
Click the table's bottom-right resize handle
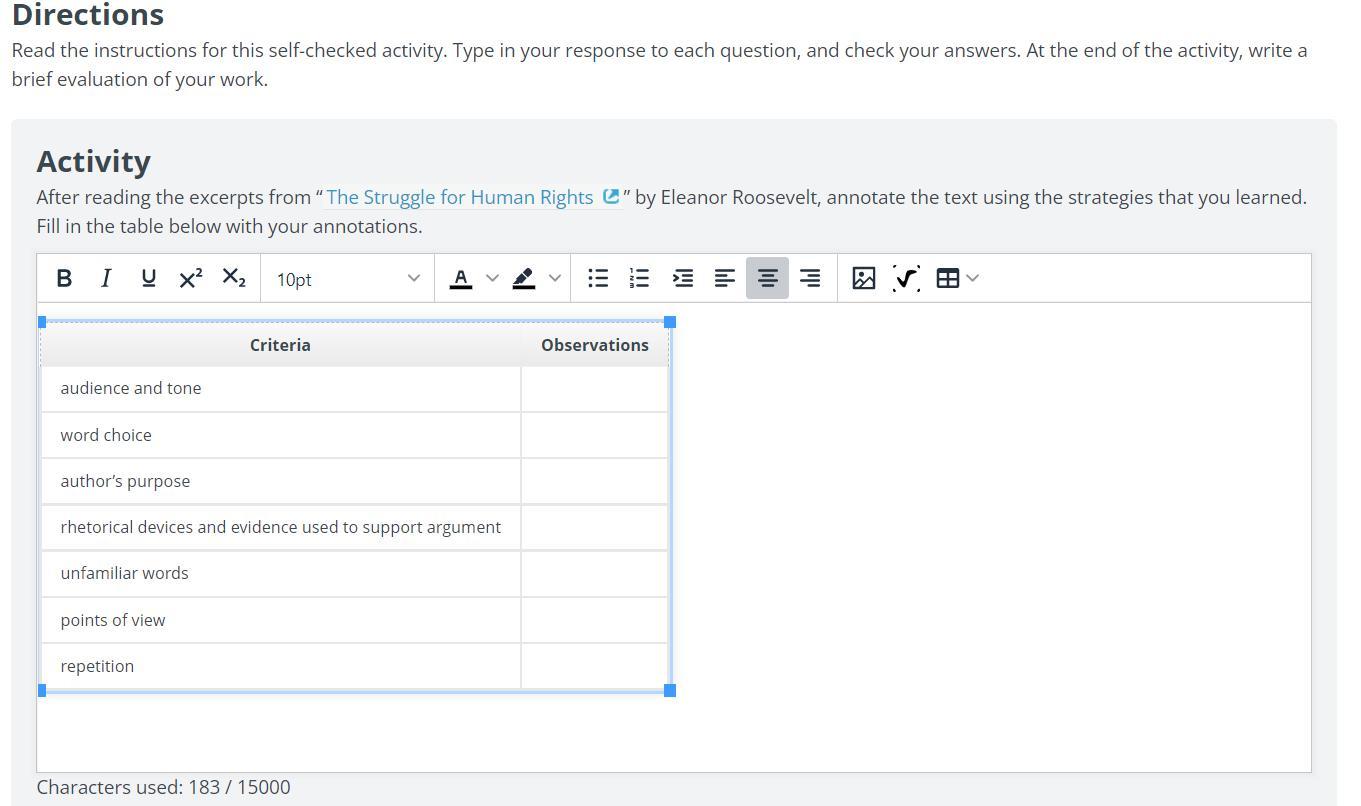670,690
